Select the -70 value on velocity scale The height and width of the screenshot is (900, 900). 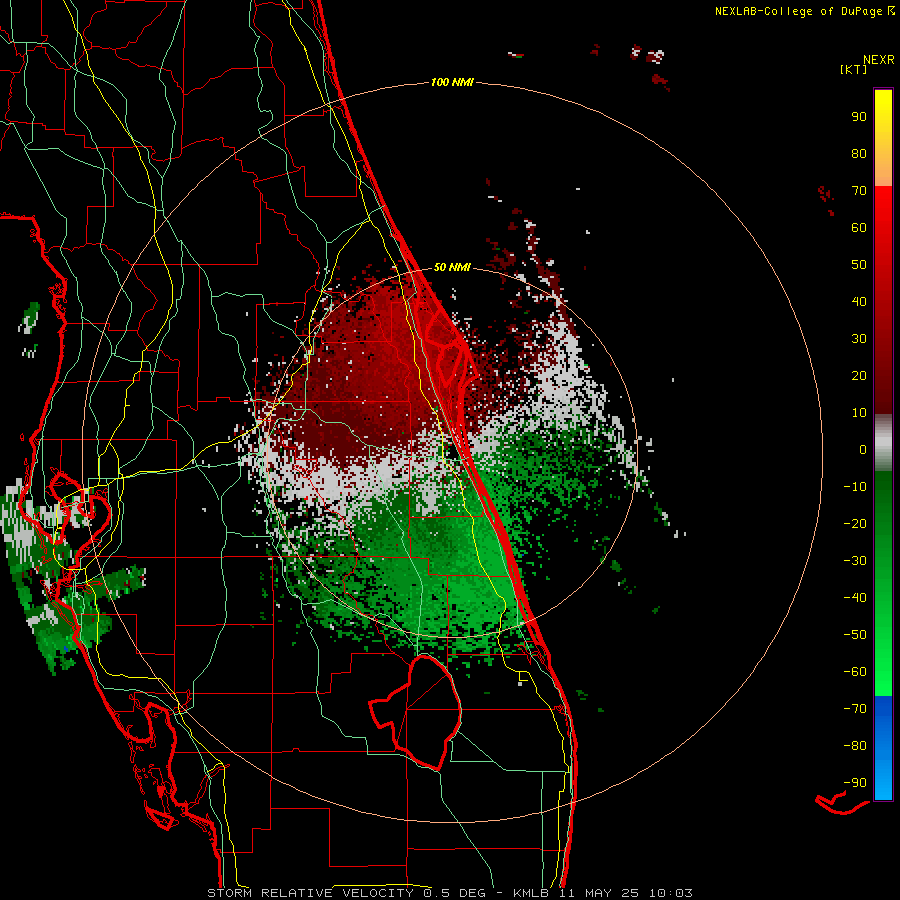[x=855, y=709]
